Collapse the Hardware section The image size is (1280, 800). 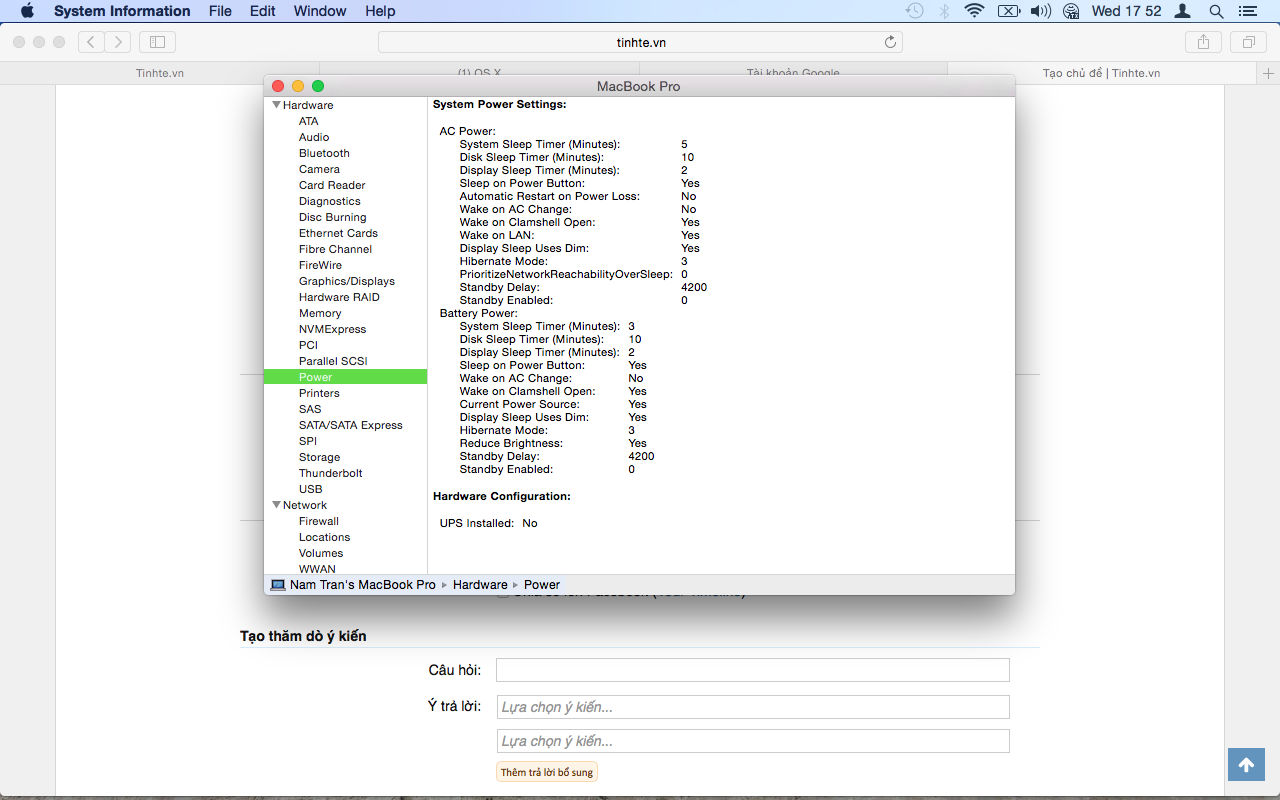(277, 105)
